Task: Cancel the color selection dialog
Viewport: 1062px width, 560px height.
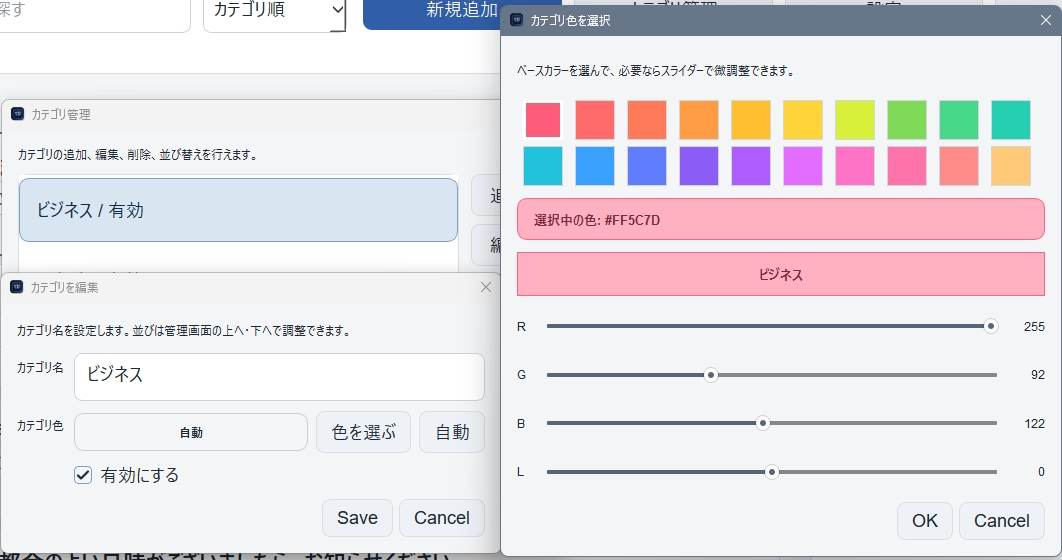Action: 1001,521
